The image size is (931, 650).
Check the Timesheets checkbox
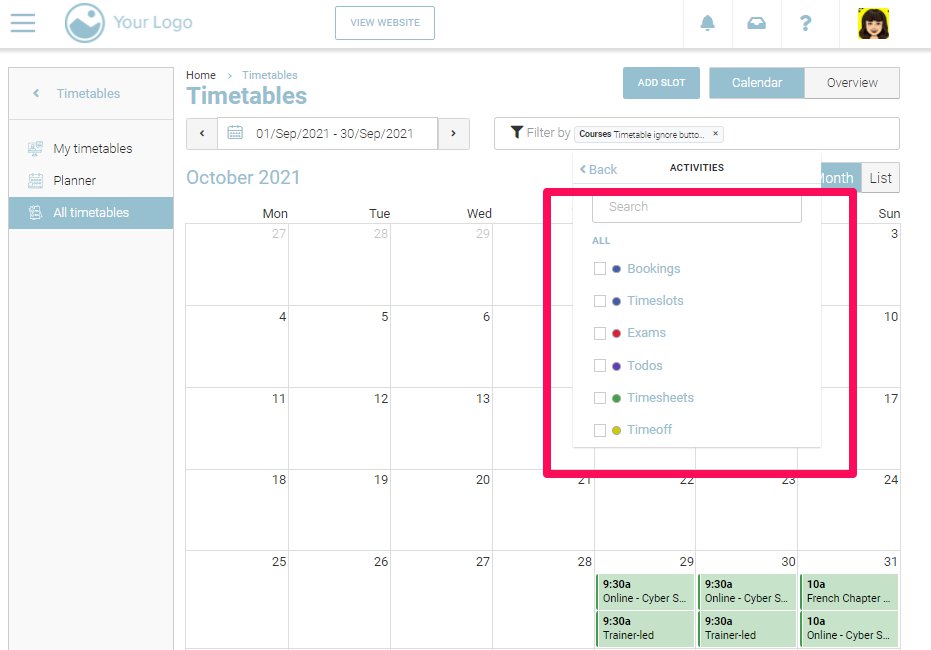600,398
